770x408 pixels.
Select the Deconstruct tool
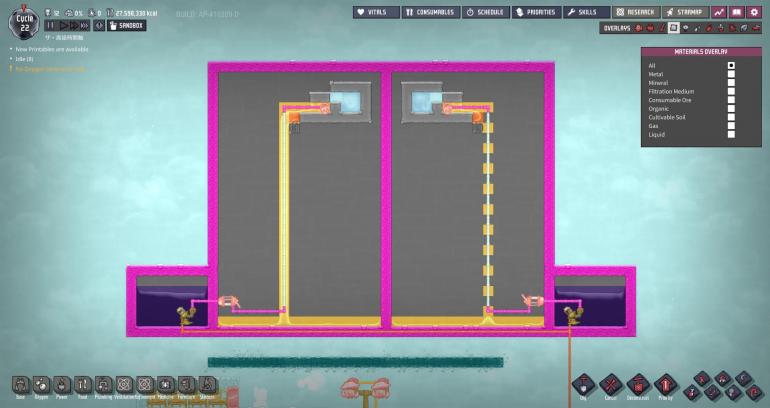638,385
